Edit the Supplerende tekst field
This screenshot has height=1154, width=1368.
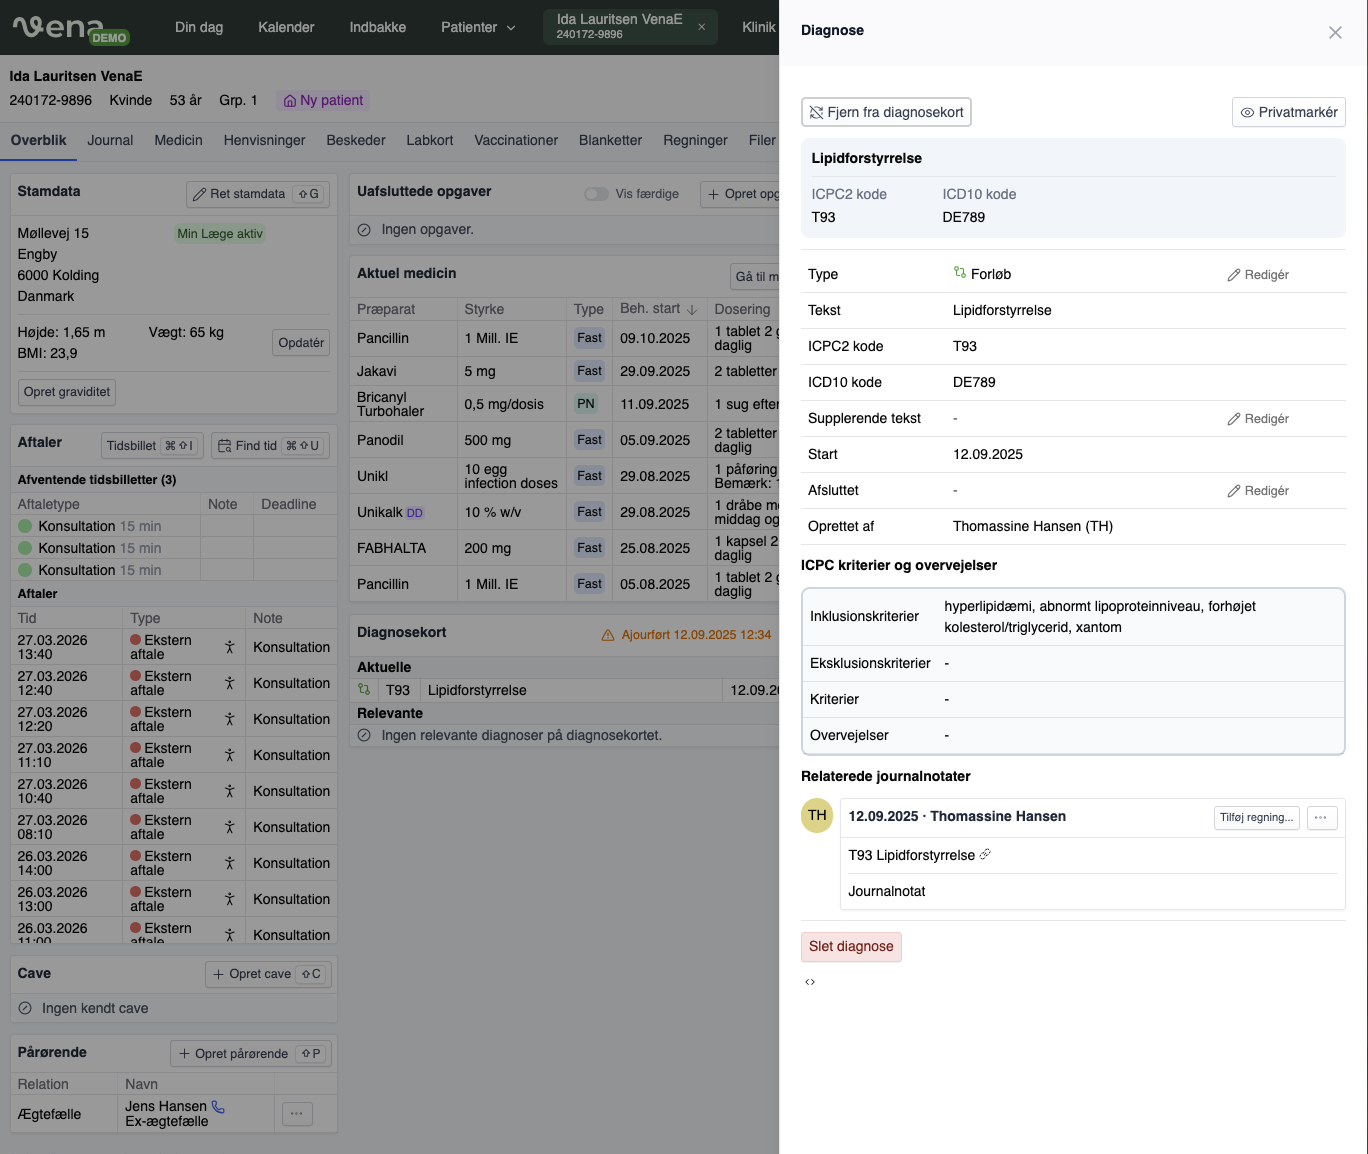[1258, 419]
